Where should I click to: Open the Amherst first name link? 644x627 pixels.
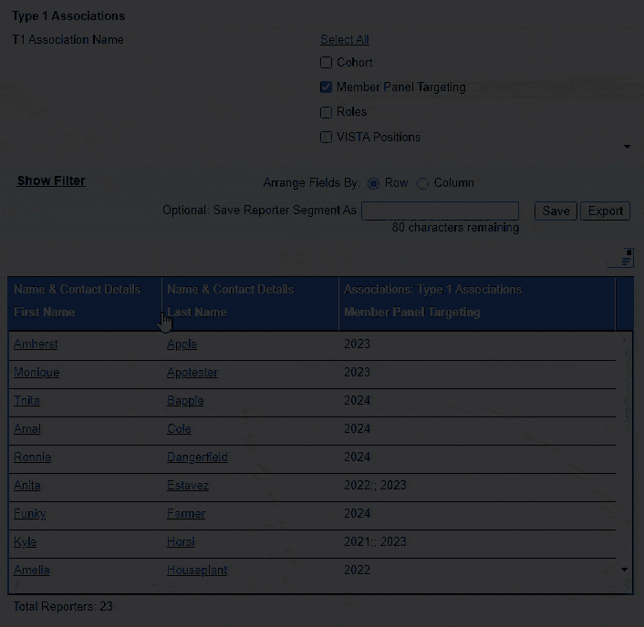point(36,344)
